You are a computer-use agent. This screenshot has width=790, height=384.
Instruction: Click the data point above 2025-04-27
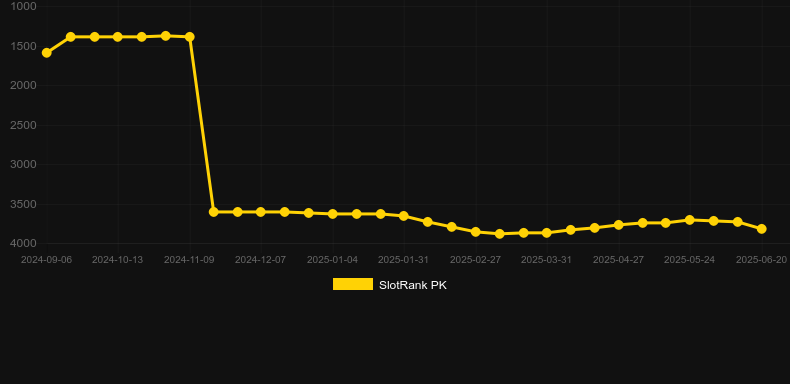point(619,225)
